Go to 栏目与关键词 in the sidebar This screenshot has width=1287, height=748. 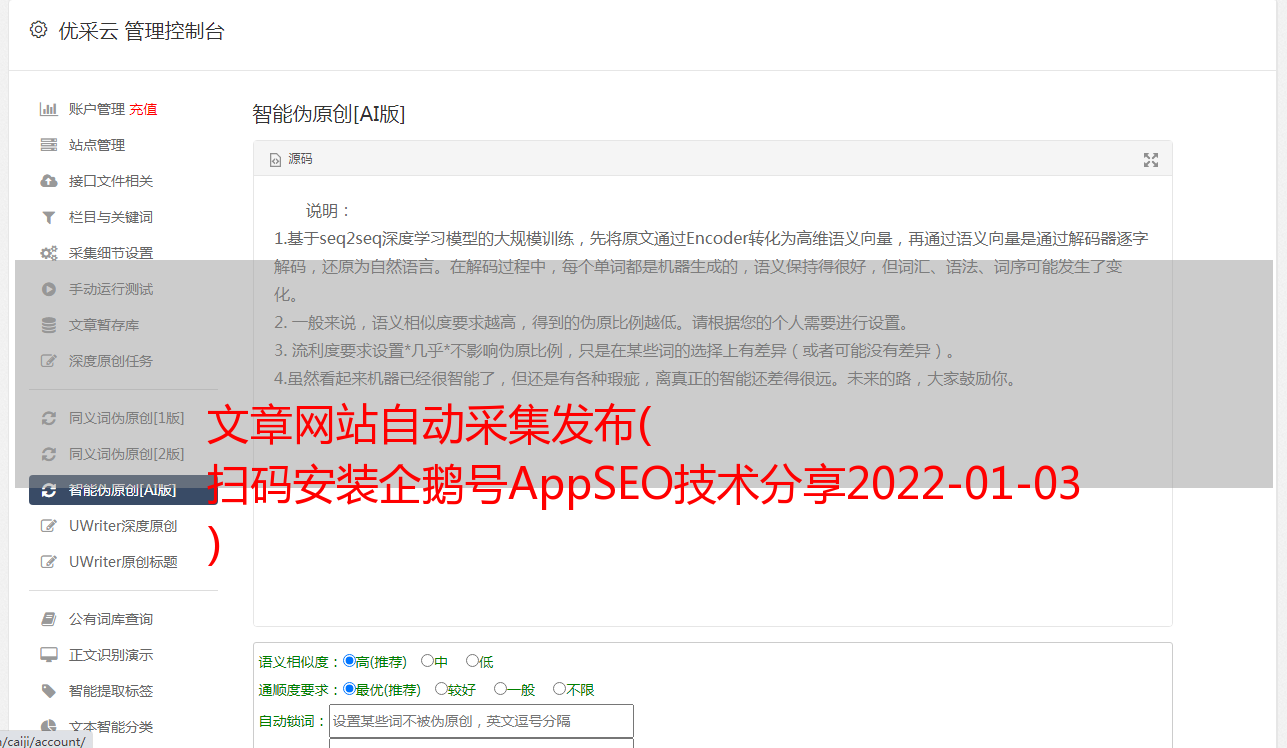click(111, 217)
